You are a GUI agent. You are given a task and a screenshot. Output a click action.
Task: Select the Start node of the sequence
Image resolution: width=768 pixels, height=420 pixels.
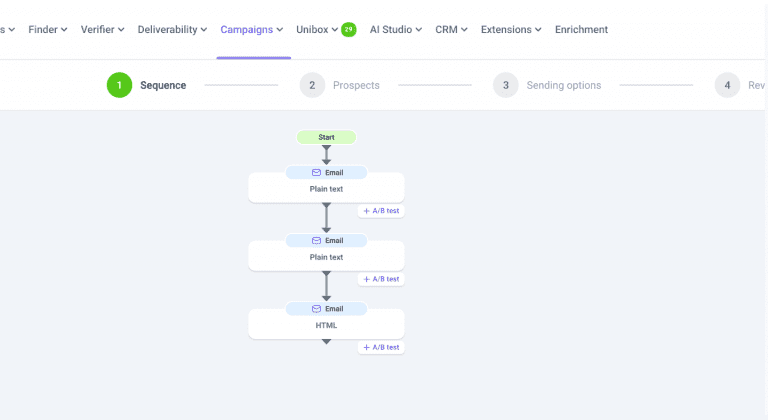coord(326,137)
